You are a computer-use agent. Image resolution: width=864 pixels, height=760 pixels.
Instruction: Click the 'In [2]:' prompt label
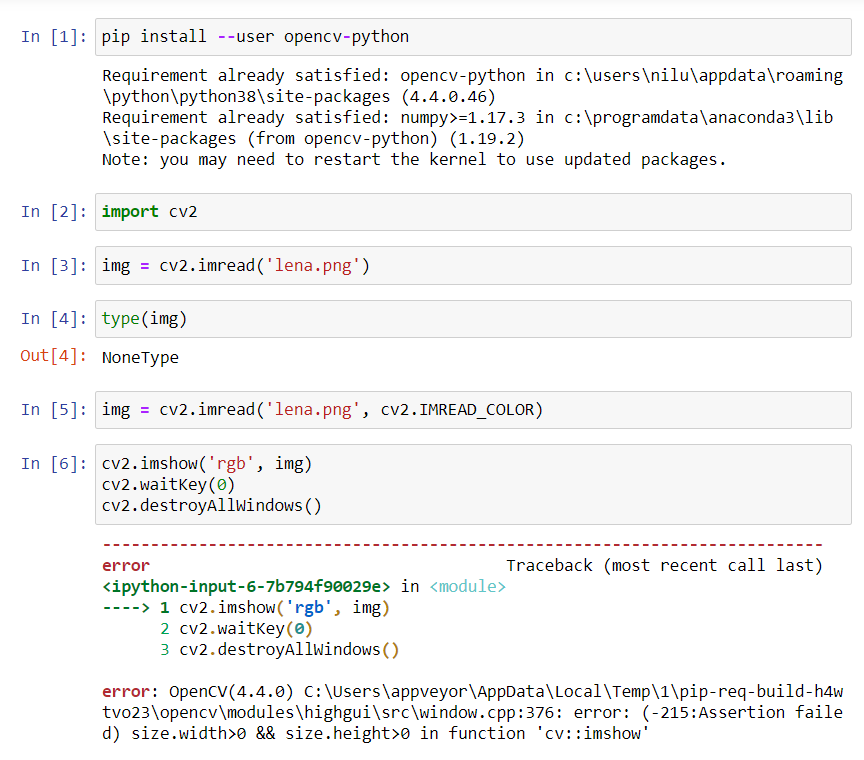coord(53,212)
